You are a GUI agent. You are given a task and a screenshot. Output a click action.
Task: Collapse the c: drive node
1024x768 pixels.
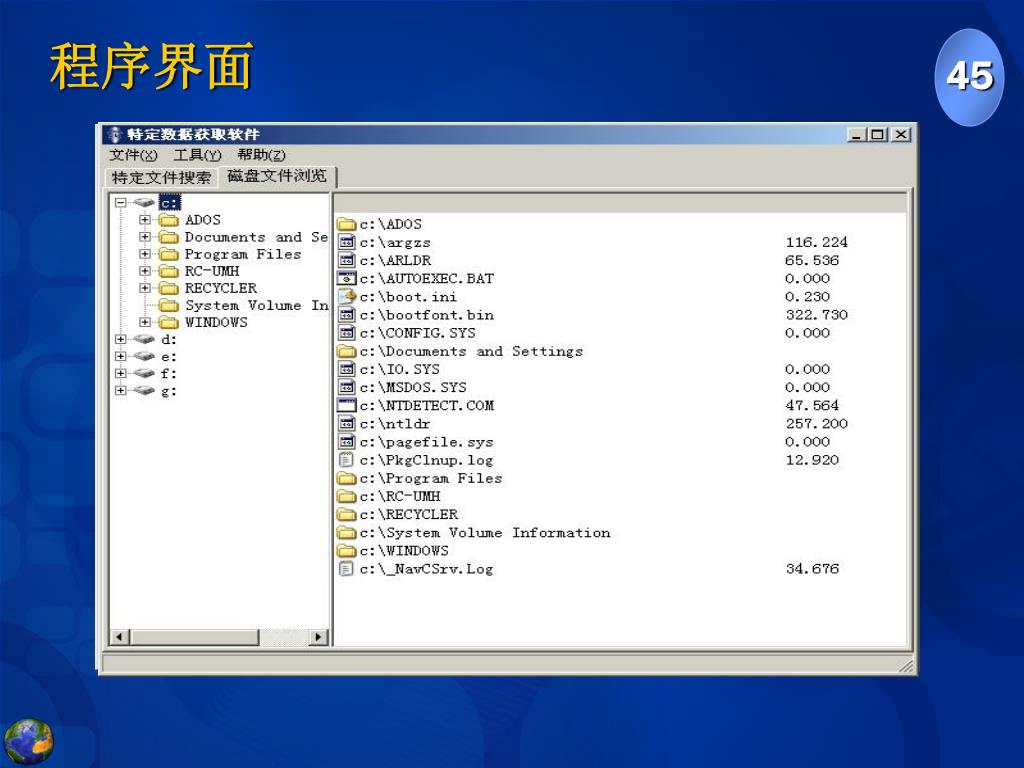tap(120, 202)
